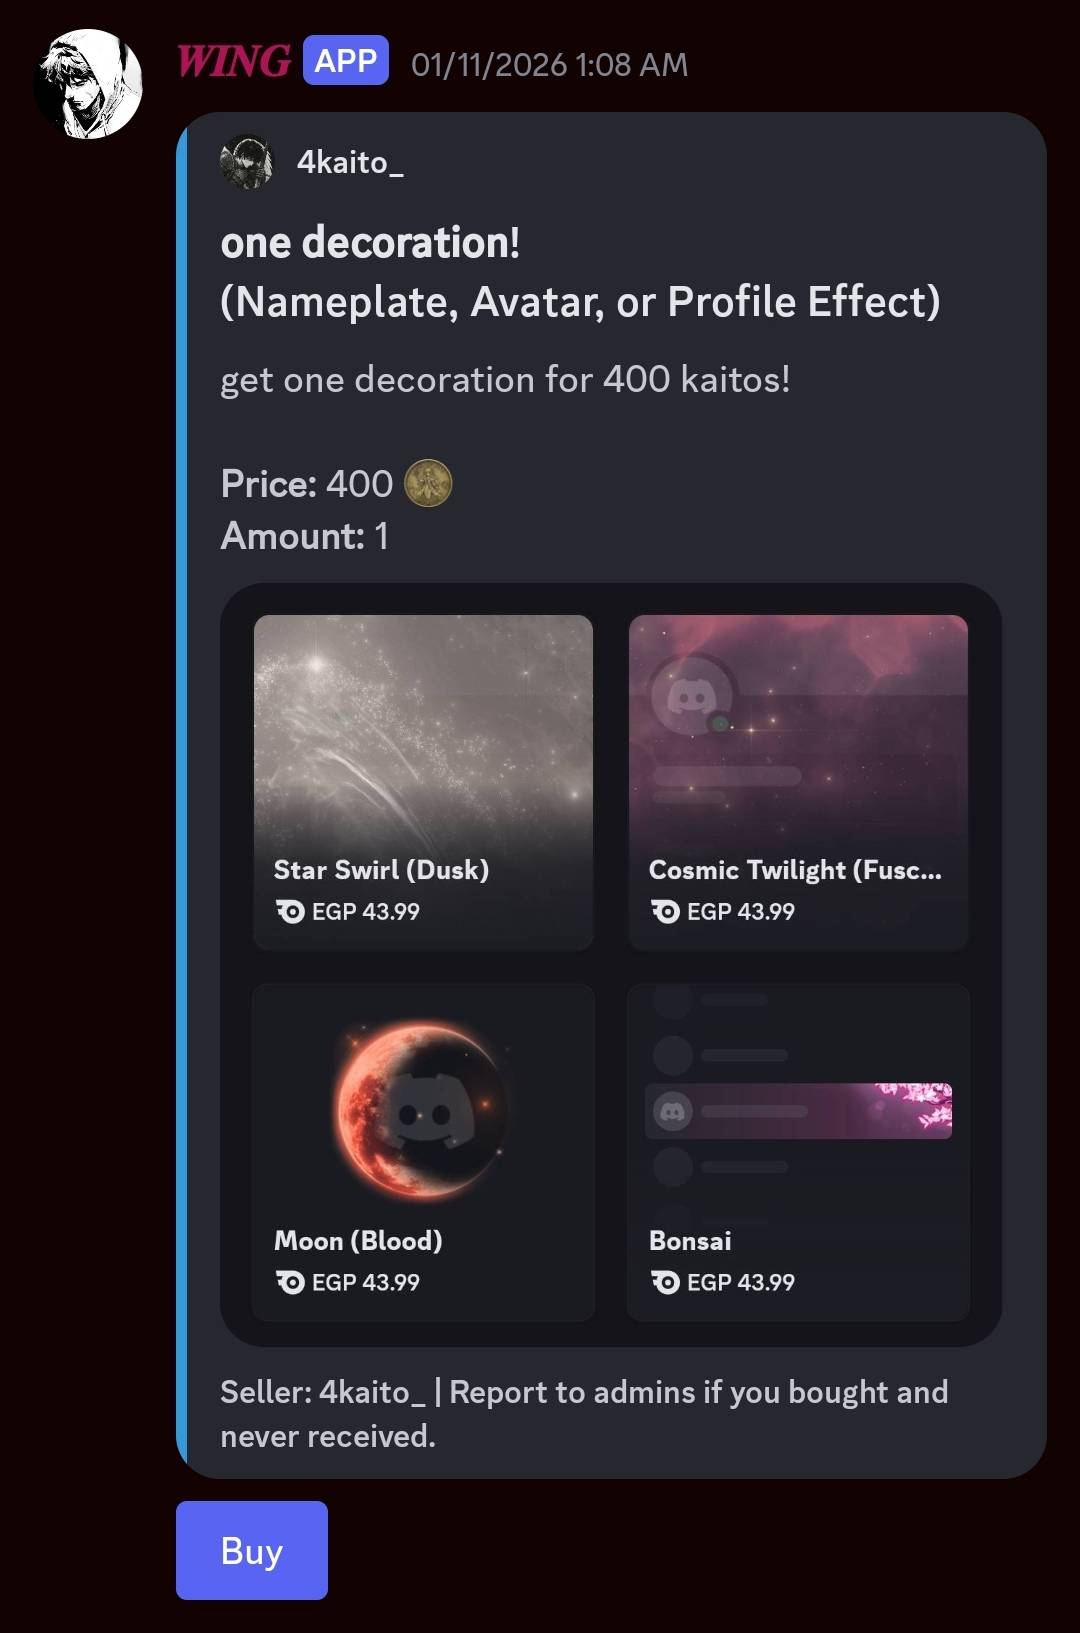
Task: Click the kaitos gold coin emoji
Action: point(428,484)
